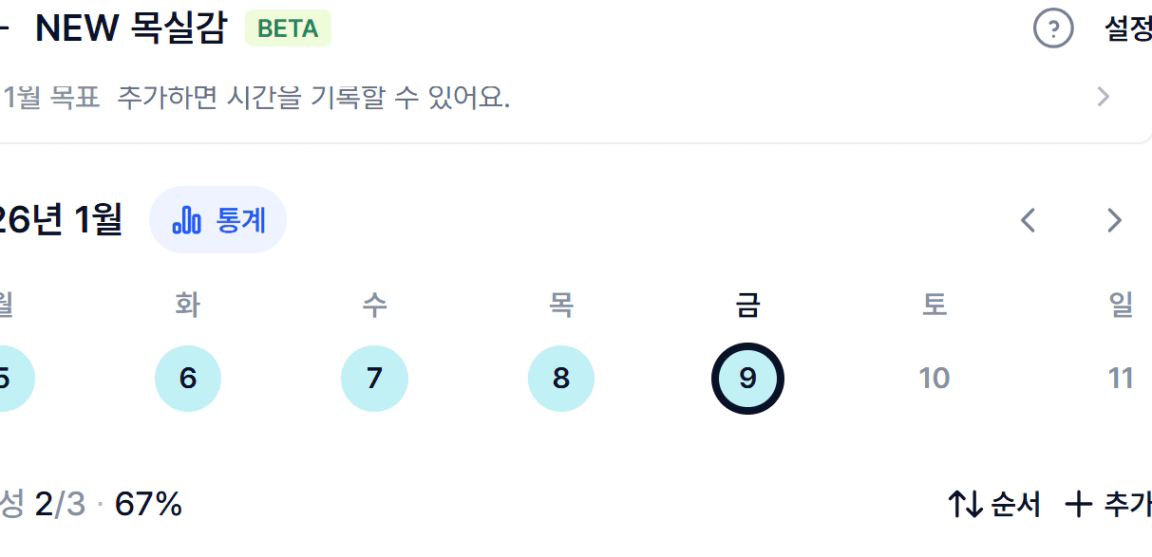Click the 추가 add button
Viewport: 1152px width, 557px height.
(x=1108, y=505)
